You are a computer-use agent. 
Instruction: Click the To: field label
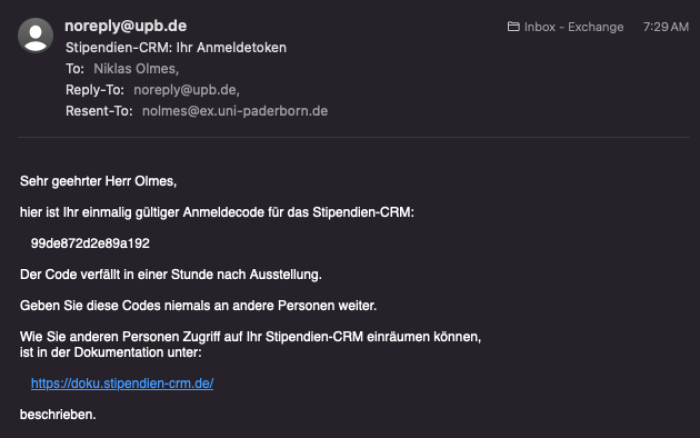coord(75,69)
